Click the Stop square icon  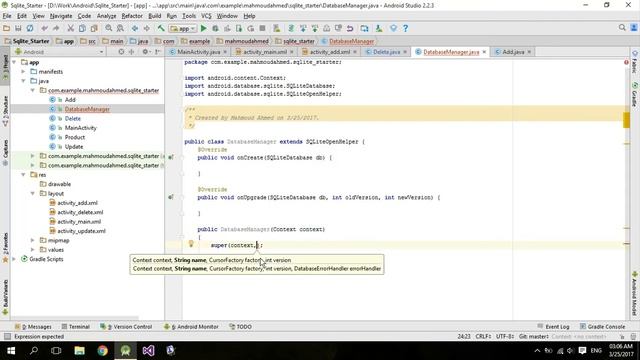click(x=262, y=28)
